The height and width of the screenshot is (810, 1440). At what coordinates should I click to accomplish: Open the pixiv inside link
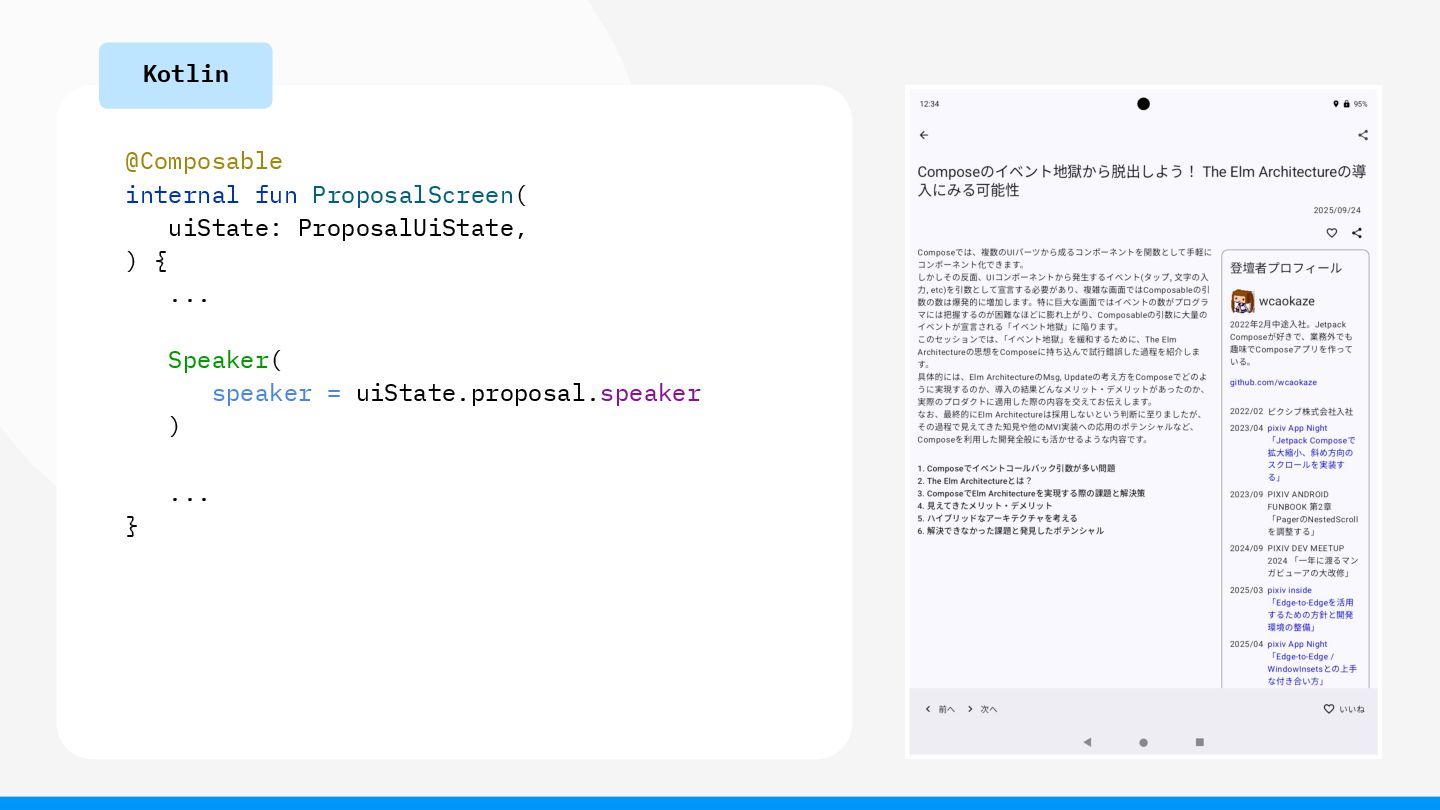[1289, 590]
